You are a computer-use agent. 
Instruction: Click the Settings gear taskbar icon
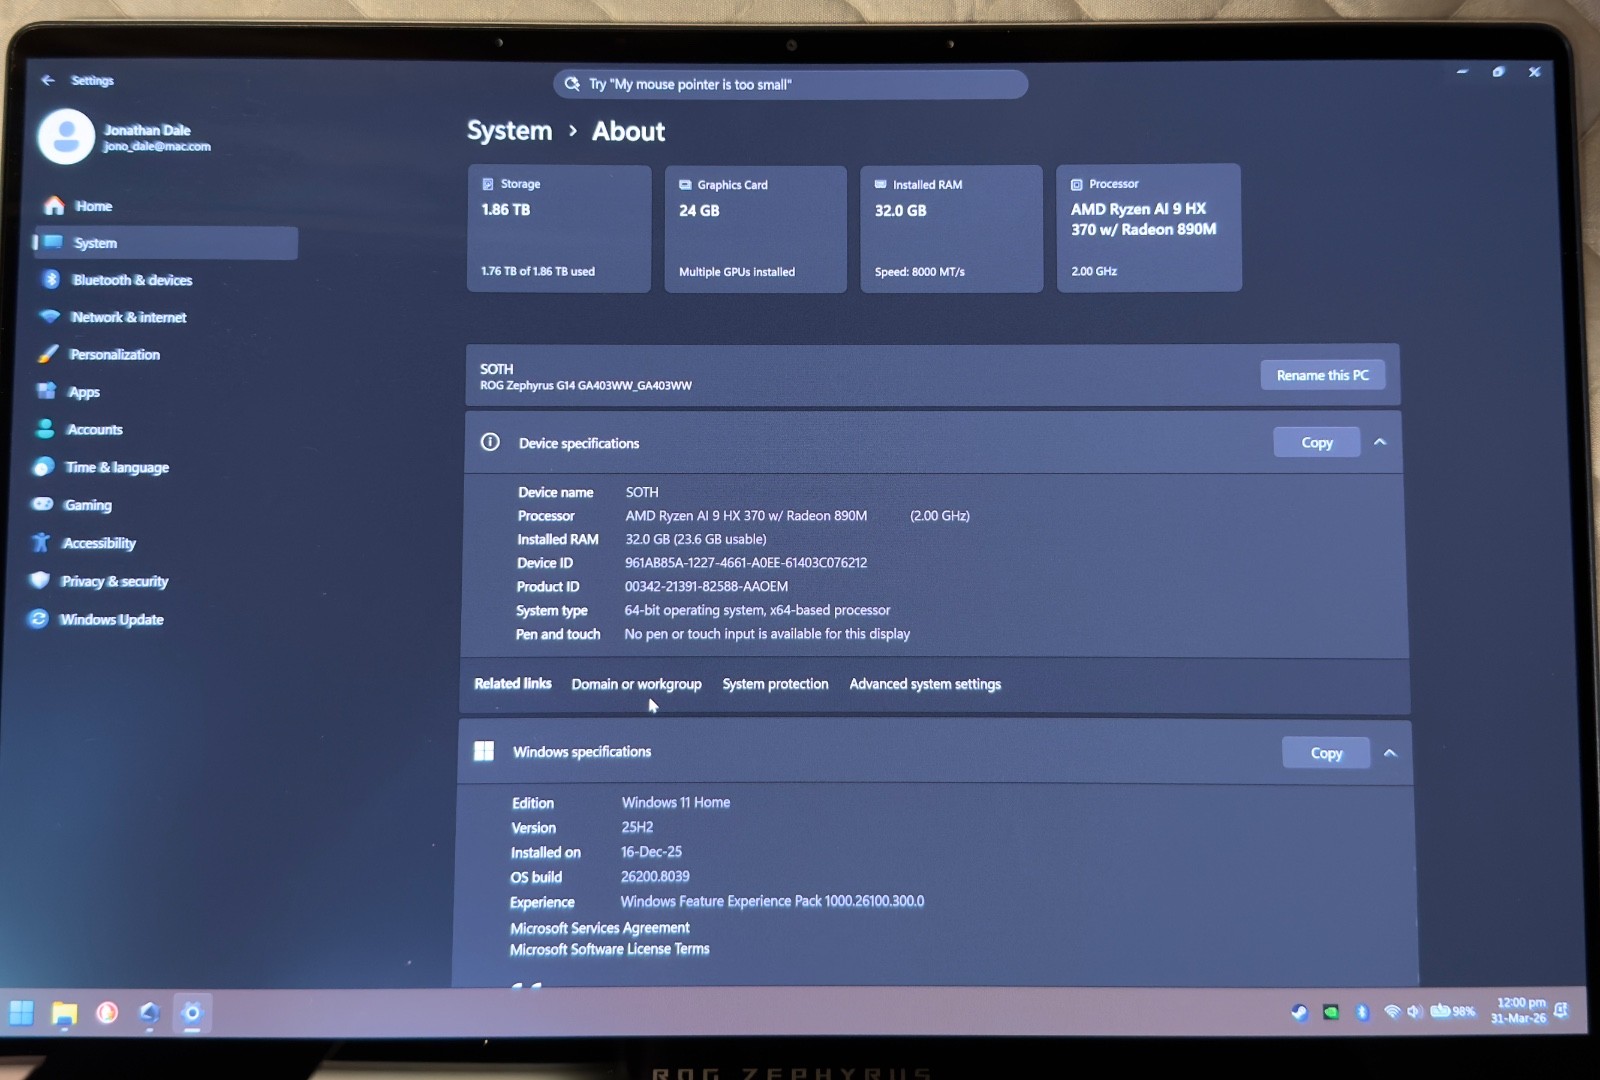[192, 1013]
